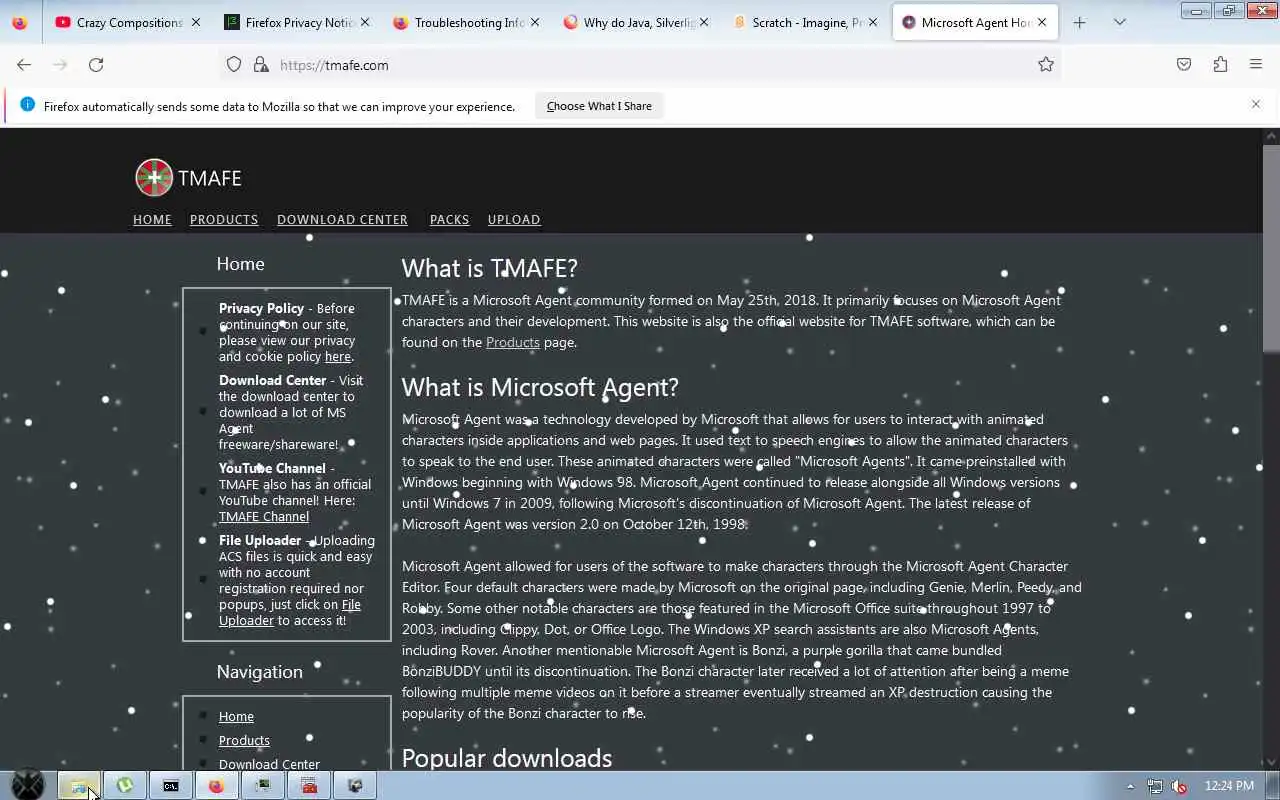The image size is (1280, 800).
Task: Follow the privacy policy 'here' link
Action: click(337, 357)
